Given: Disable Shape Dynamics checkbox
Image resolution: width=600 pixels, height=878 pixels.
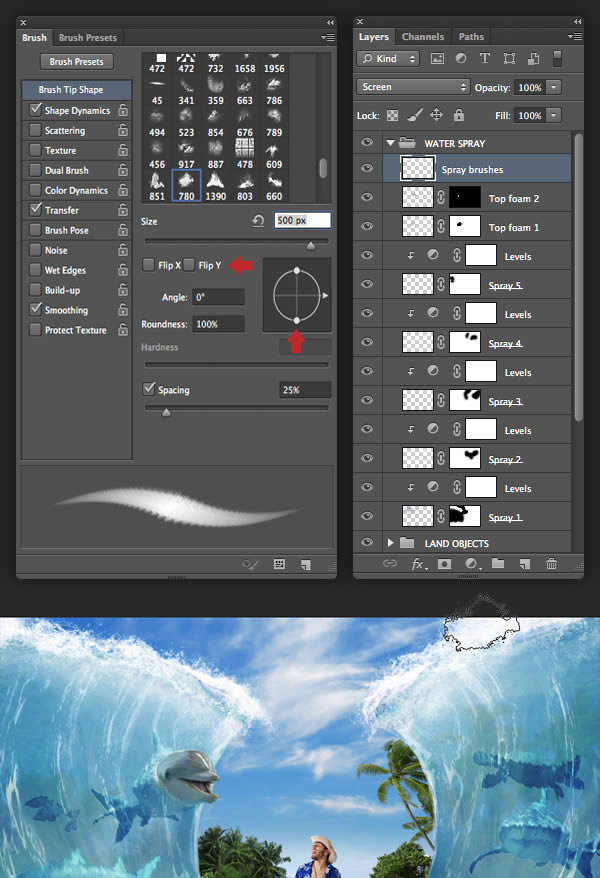Looking at the screenshot, I should [x=35, y=109].
